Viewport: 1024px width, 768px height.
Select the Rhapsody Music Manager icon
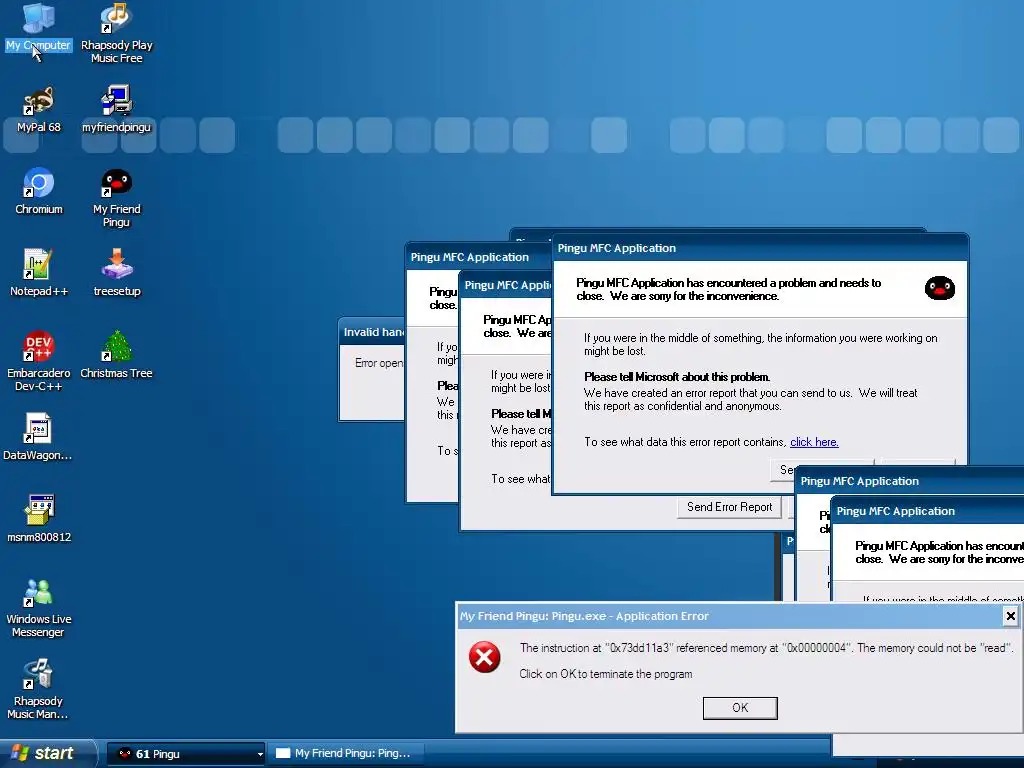(x=38, y=689)
